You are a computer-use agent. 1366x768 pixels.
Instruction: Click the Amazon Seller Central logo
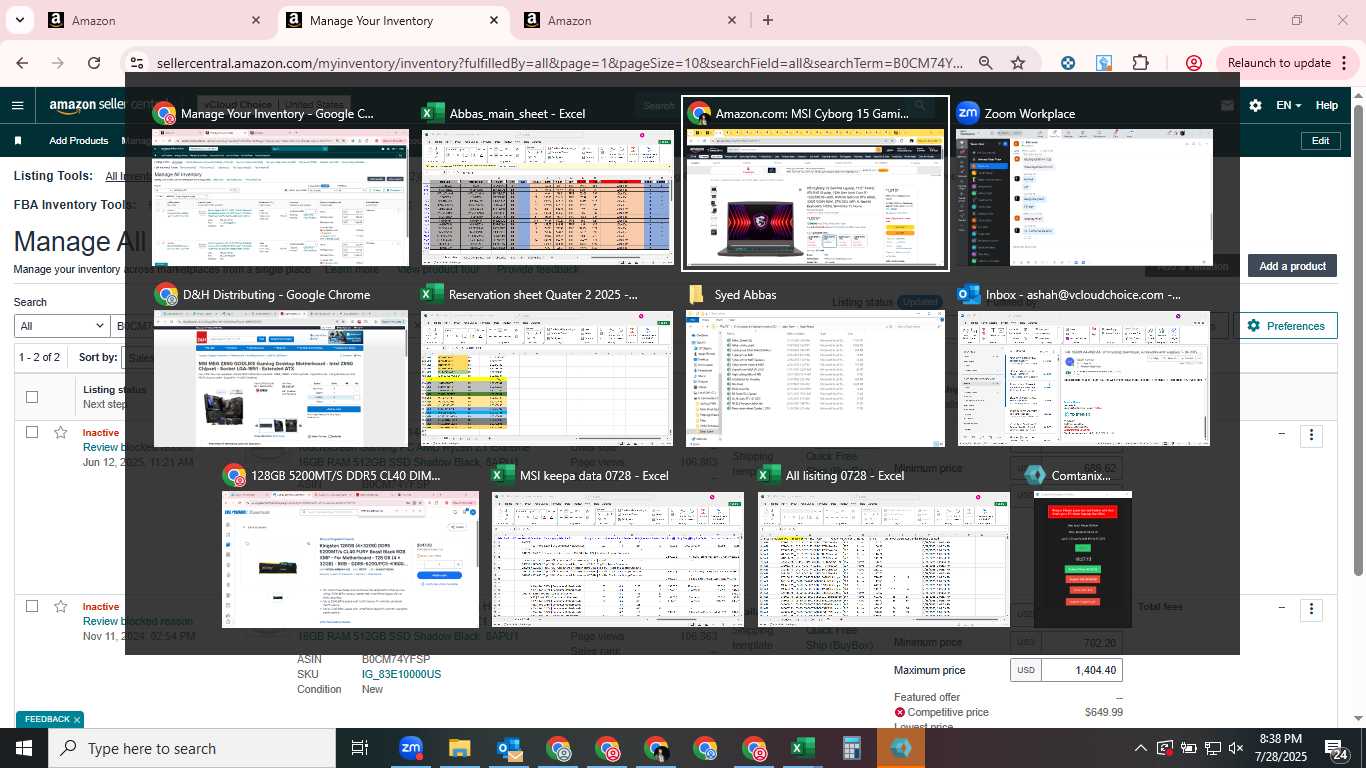coord(86,105)
